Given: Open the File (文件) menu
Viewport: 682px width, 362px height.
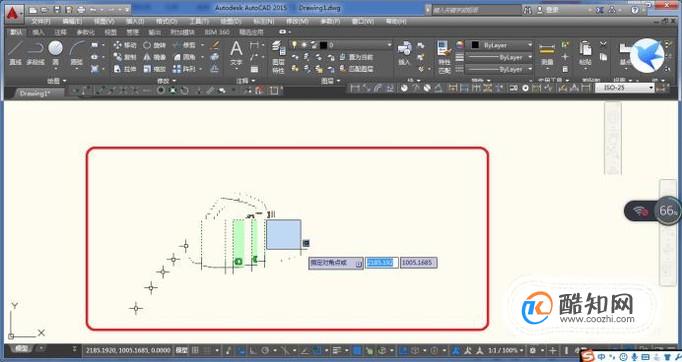Looking at the screenshot, I should point(40,21).
